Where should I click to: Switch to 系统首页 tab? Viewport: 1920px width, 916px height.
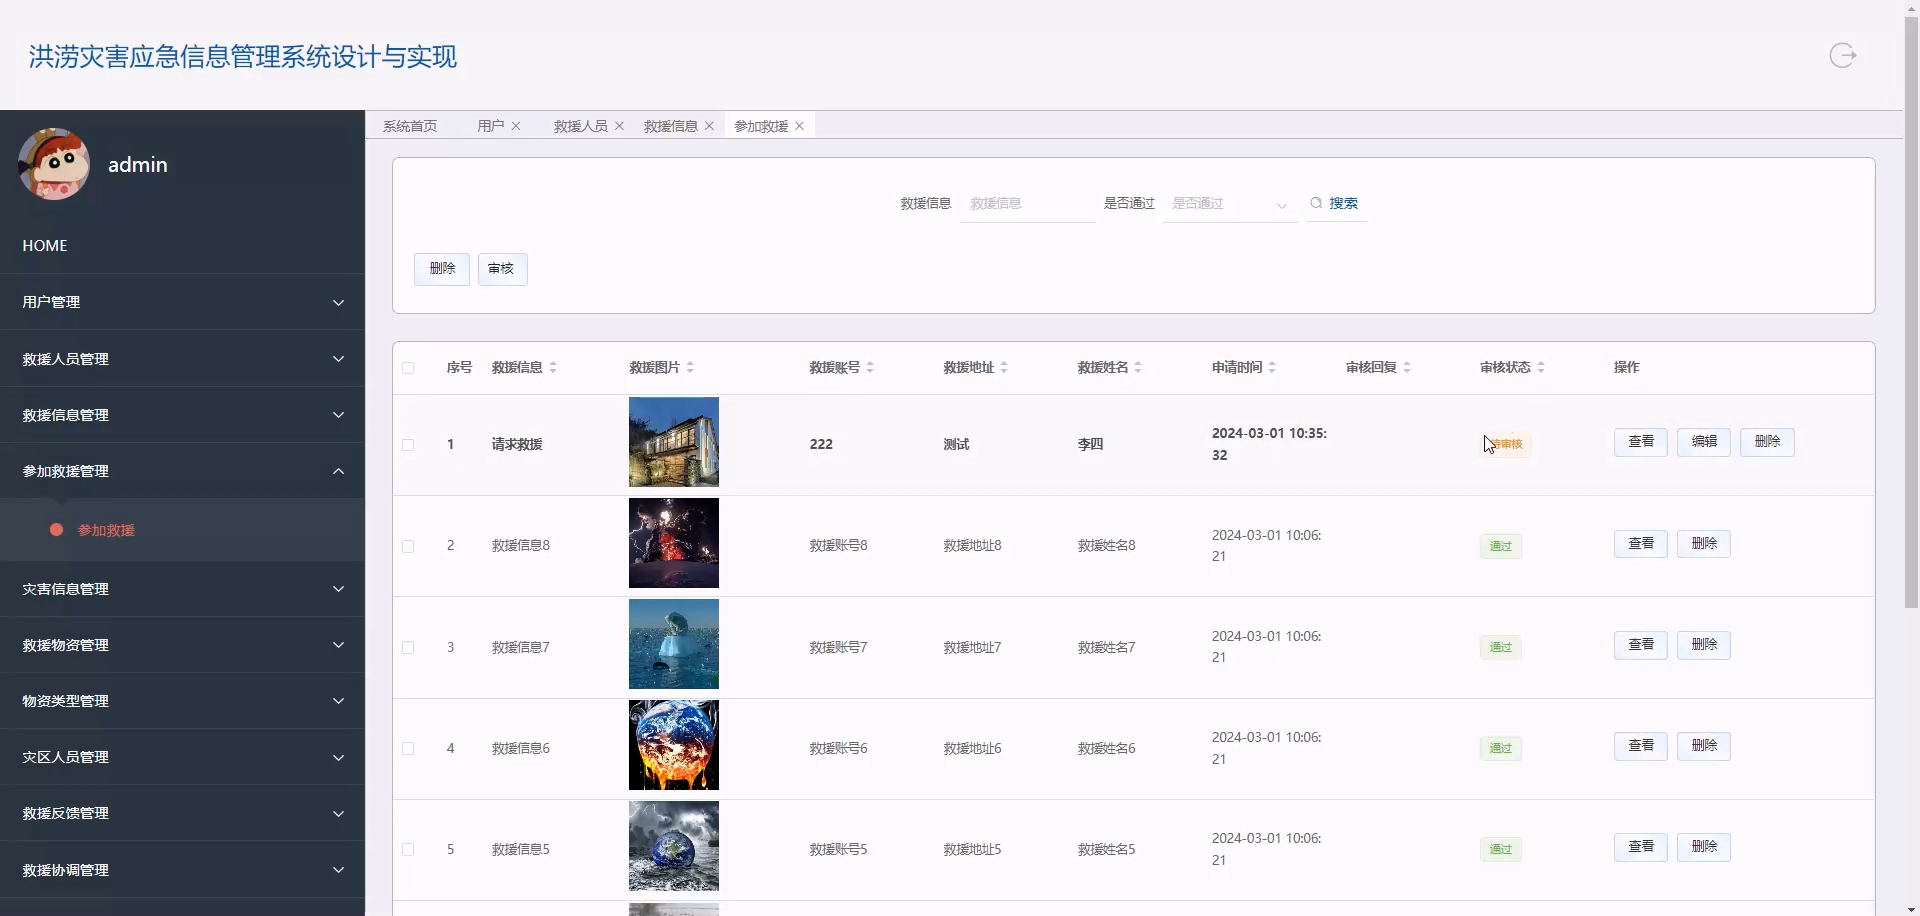410,126
